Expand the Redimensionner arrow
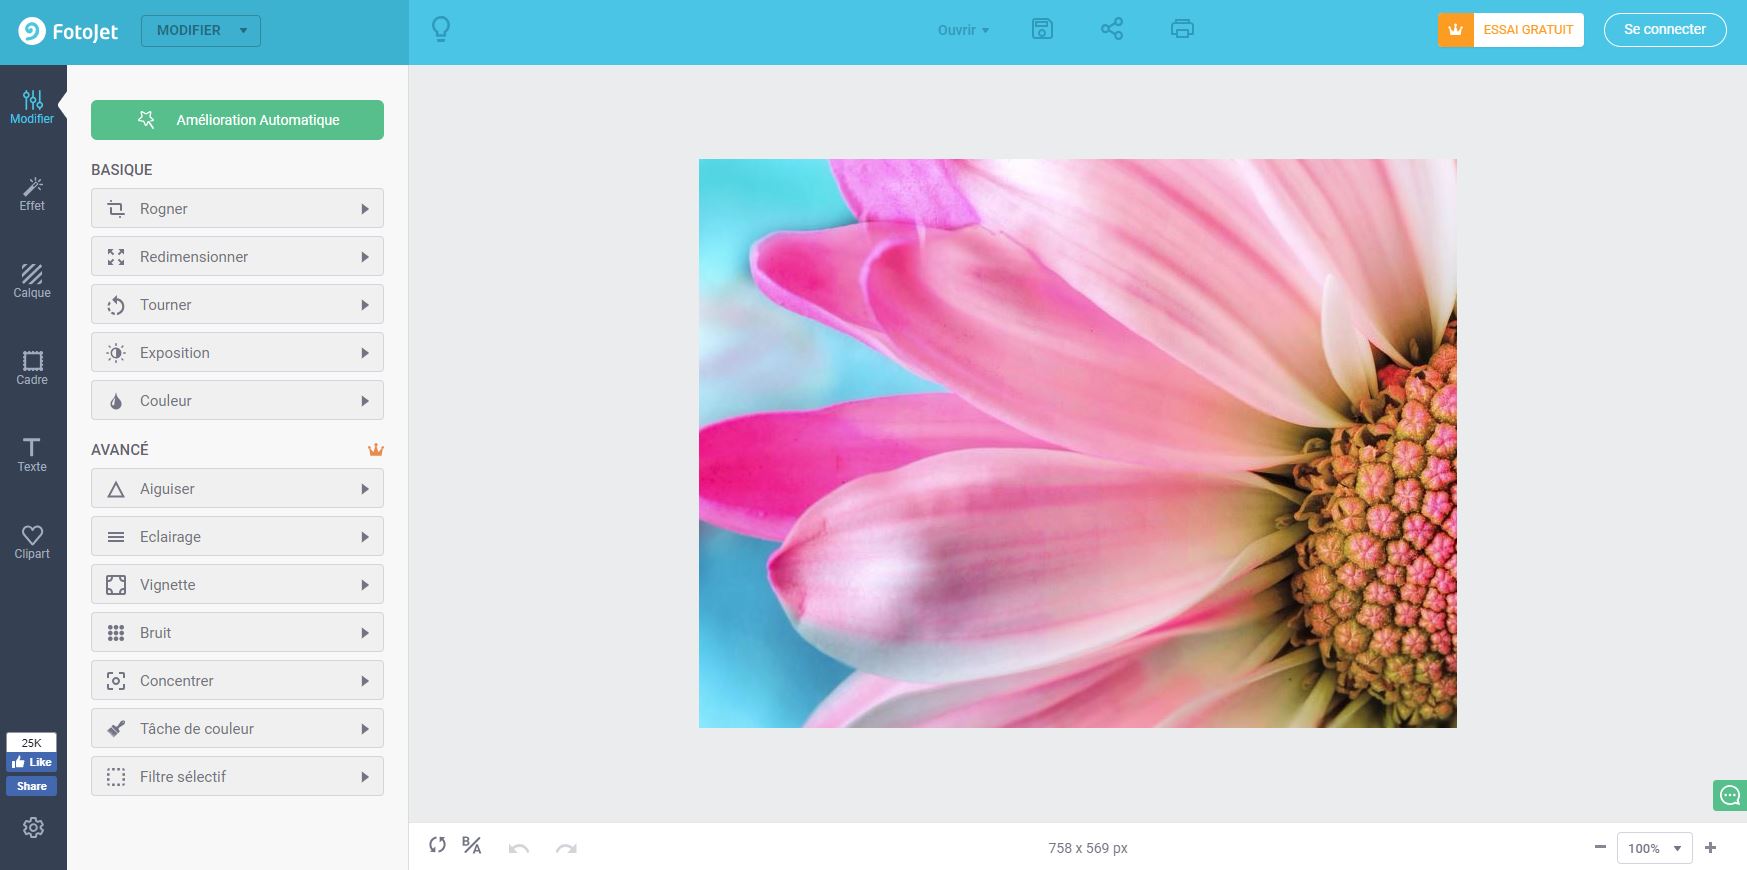The height and width of the screenshot is (870, 1747). [x=365, y=257]
